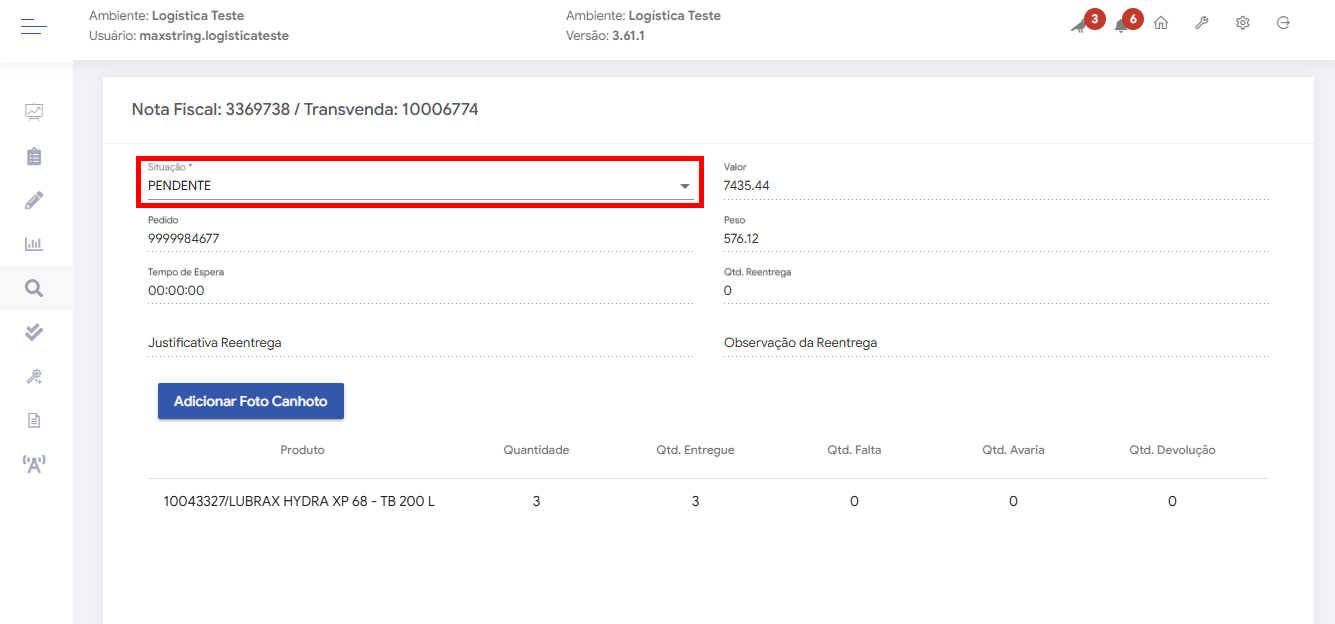Viewport: 1335px width, 624px height.
Task: Open the presentation chart sidebar icon
Action: click(x=34, y=112)
